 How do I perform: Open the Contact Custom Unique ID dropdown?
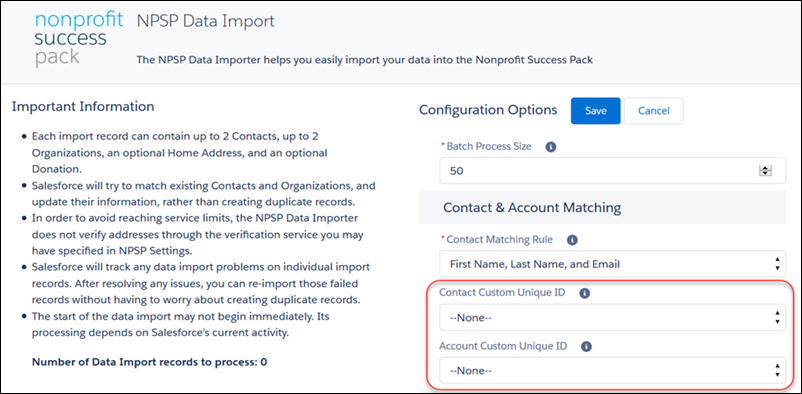(612, 318)
